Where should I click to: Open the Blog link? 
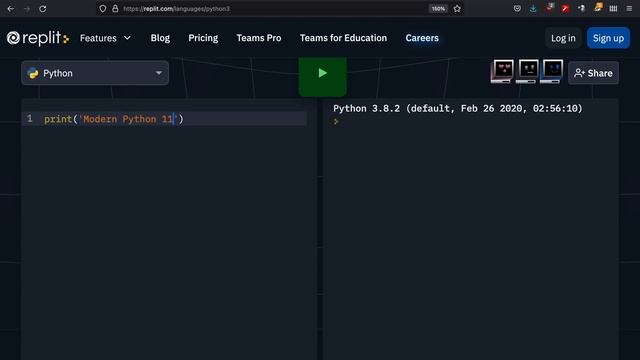(x=160, y=38)
